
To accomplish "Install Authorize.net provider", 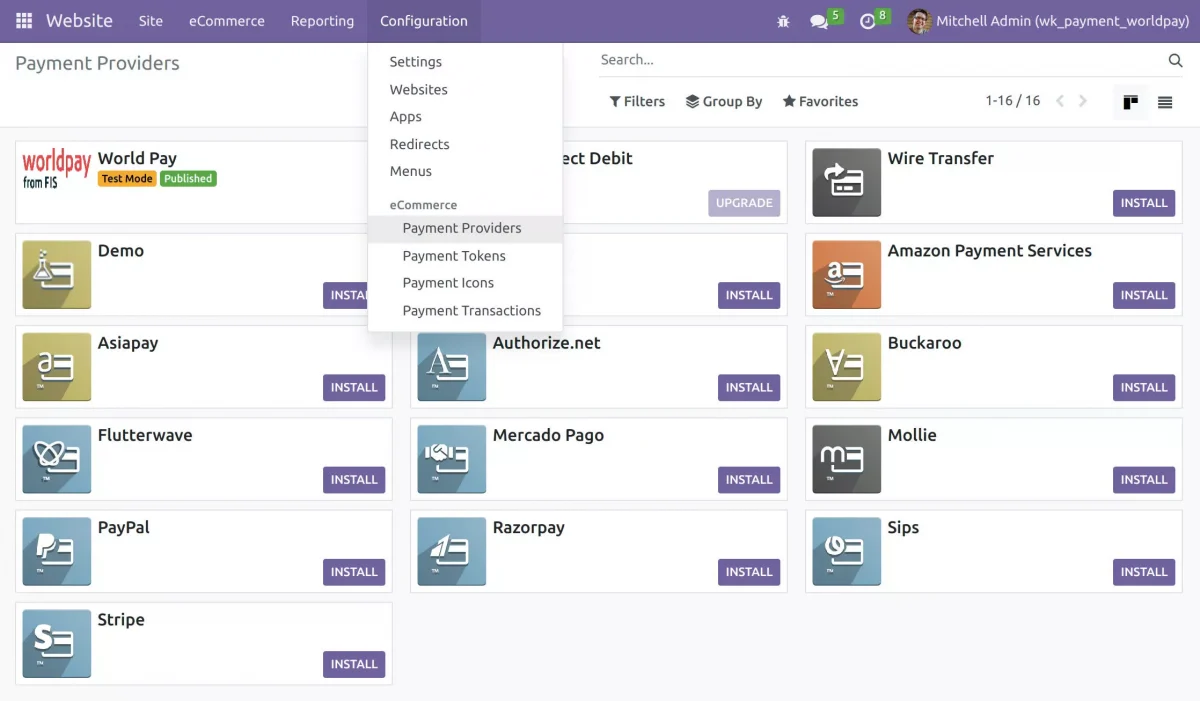I will point(749,387).
